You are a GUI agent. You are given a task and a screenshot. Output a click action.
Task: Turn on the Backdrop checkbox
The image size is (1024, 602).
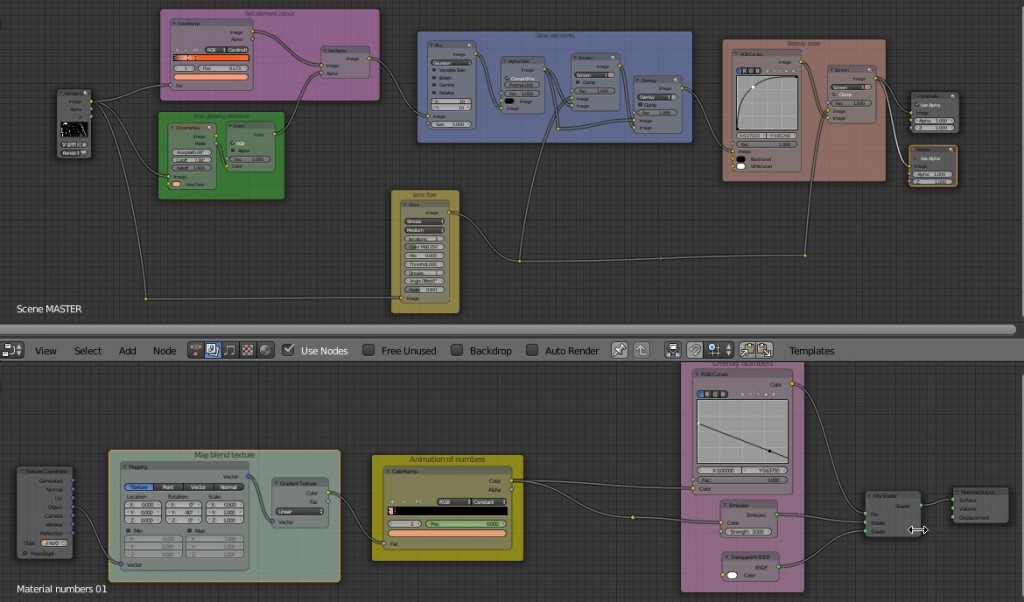tap(457, 350)
